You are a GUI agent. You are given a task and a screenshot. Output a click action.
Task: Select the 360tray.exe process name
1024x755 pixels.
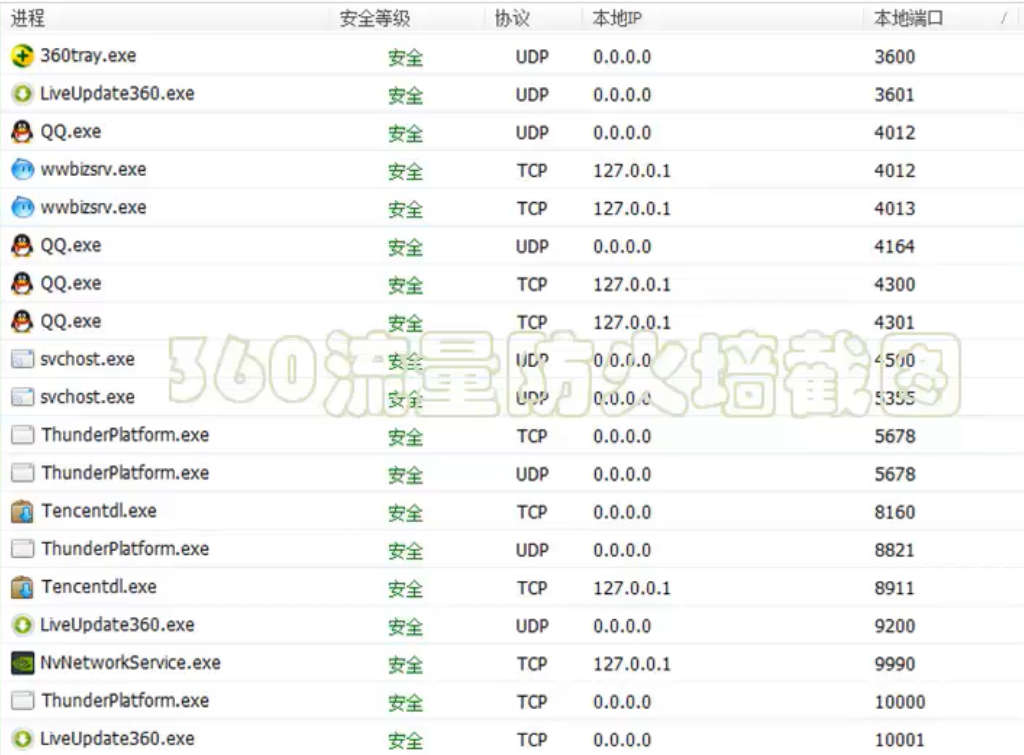(x=88, y=56)
